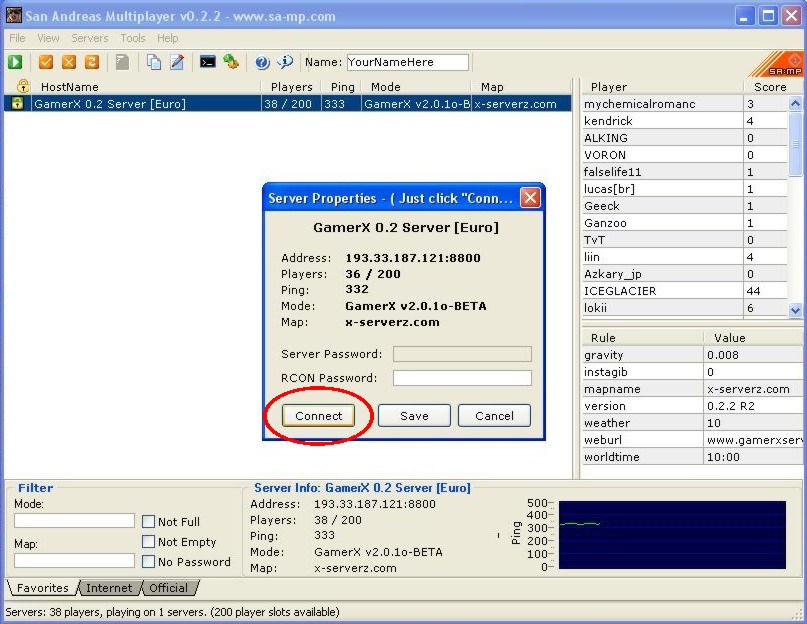The image size is (807, 624).
Task: Select player kendrick in player list
Action: (685, 120)
